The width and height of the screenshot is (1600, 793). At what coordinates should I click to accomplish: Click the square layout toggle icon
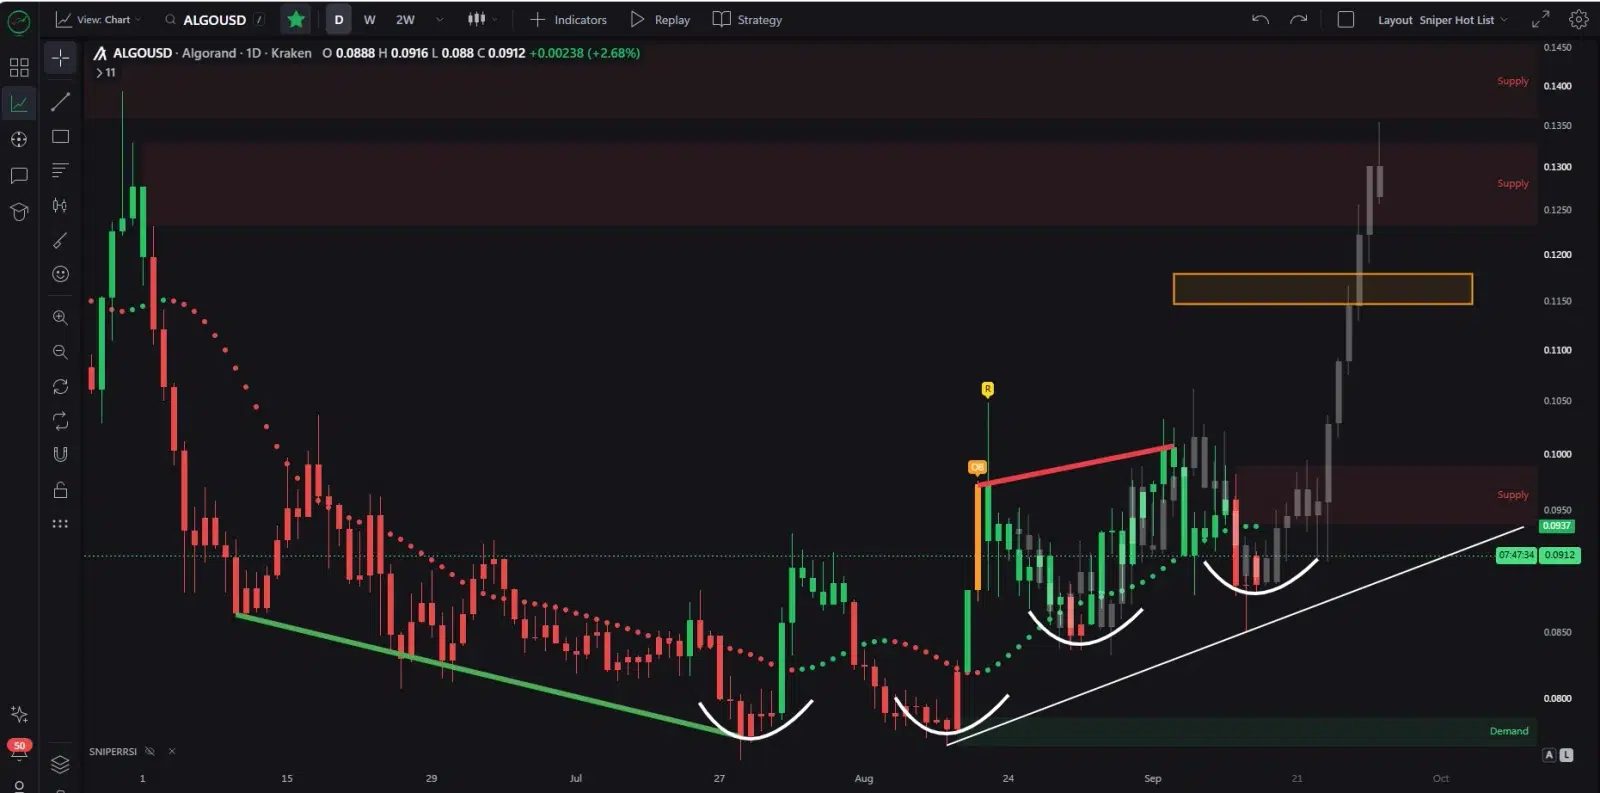coord(1346,19)
